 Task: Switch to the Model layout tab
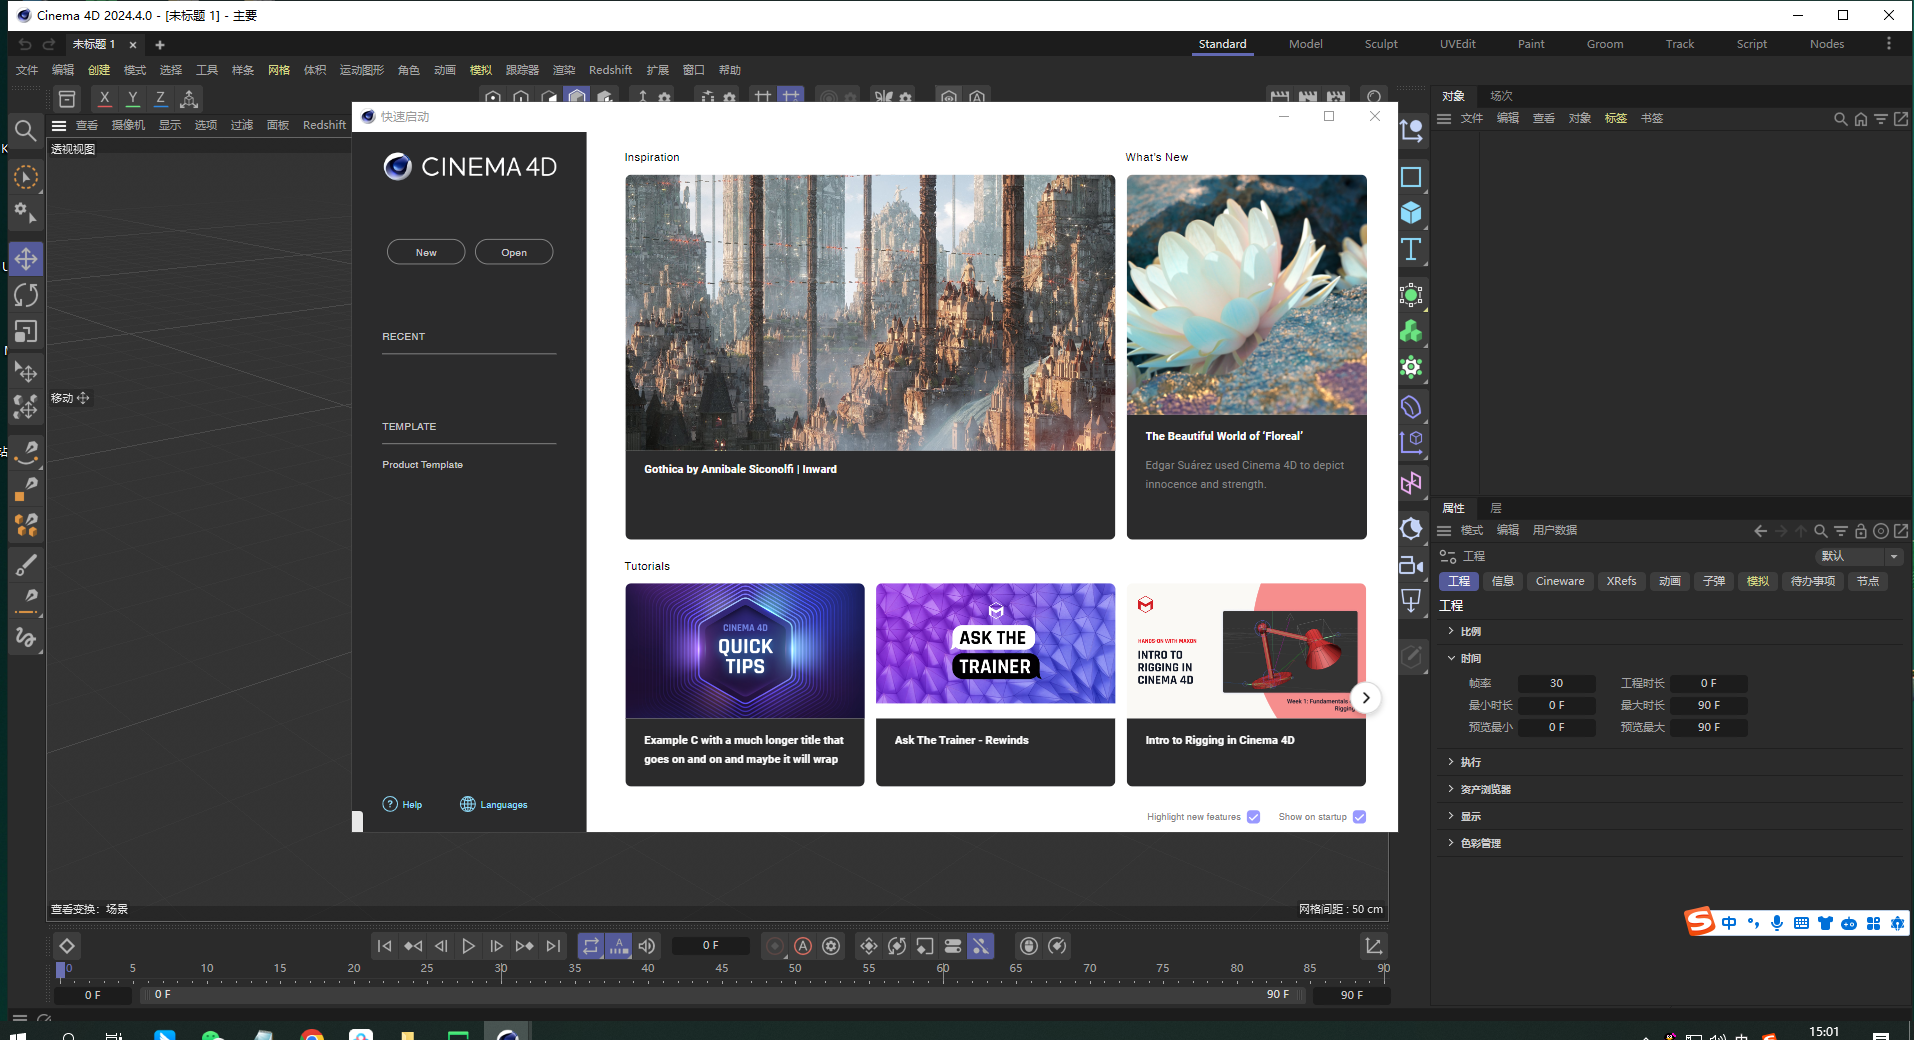[1305, 44]
